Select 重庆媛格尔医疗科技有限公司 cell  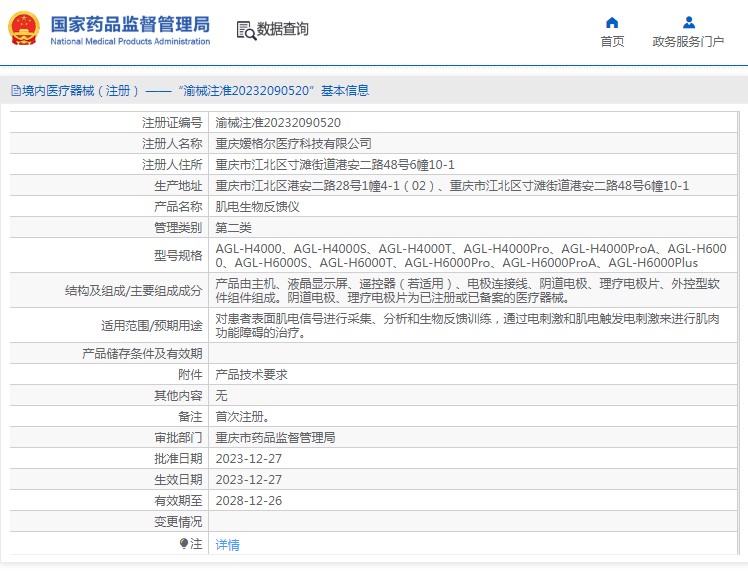(x=293, y=144)
